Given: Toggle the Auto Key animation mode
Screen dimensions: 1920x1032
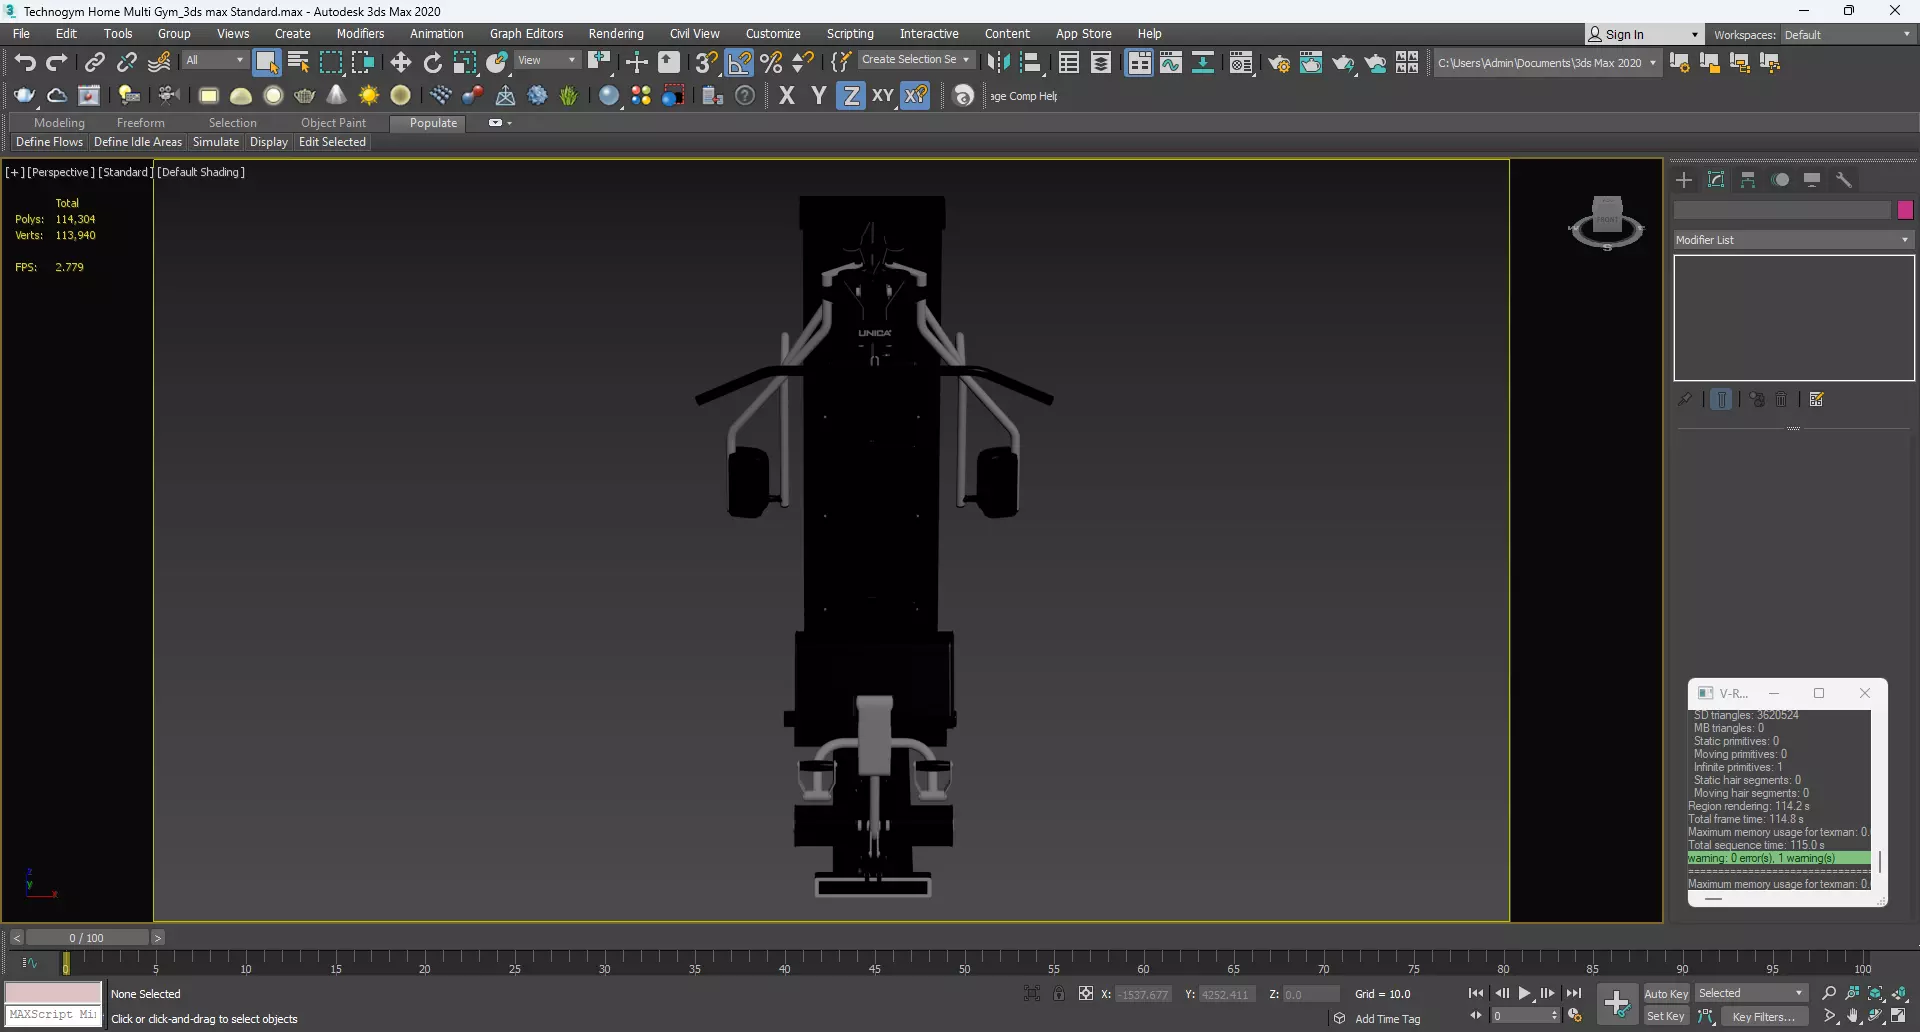Looking at the screenshot, I should [x=1665, y=993].
